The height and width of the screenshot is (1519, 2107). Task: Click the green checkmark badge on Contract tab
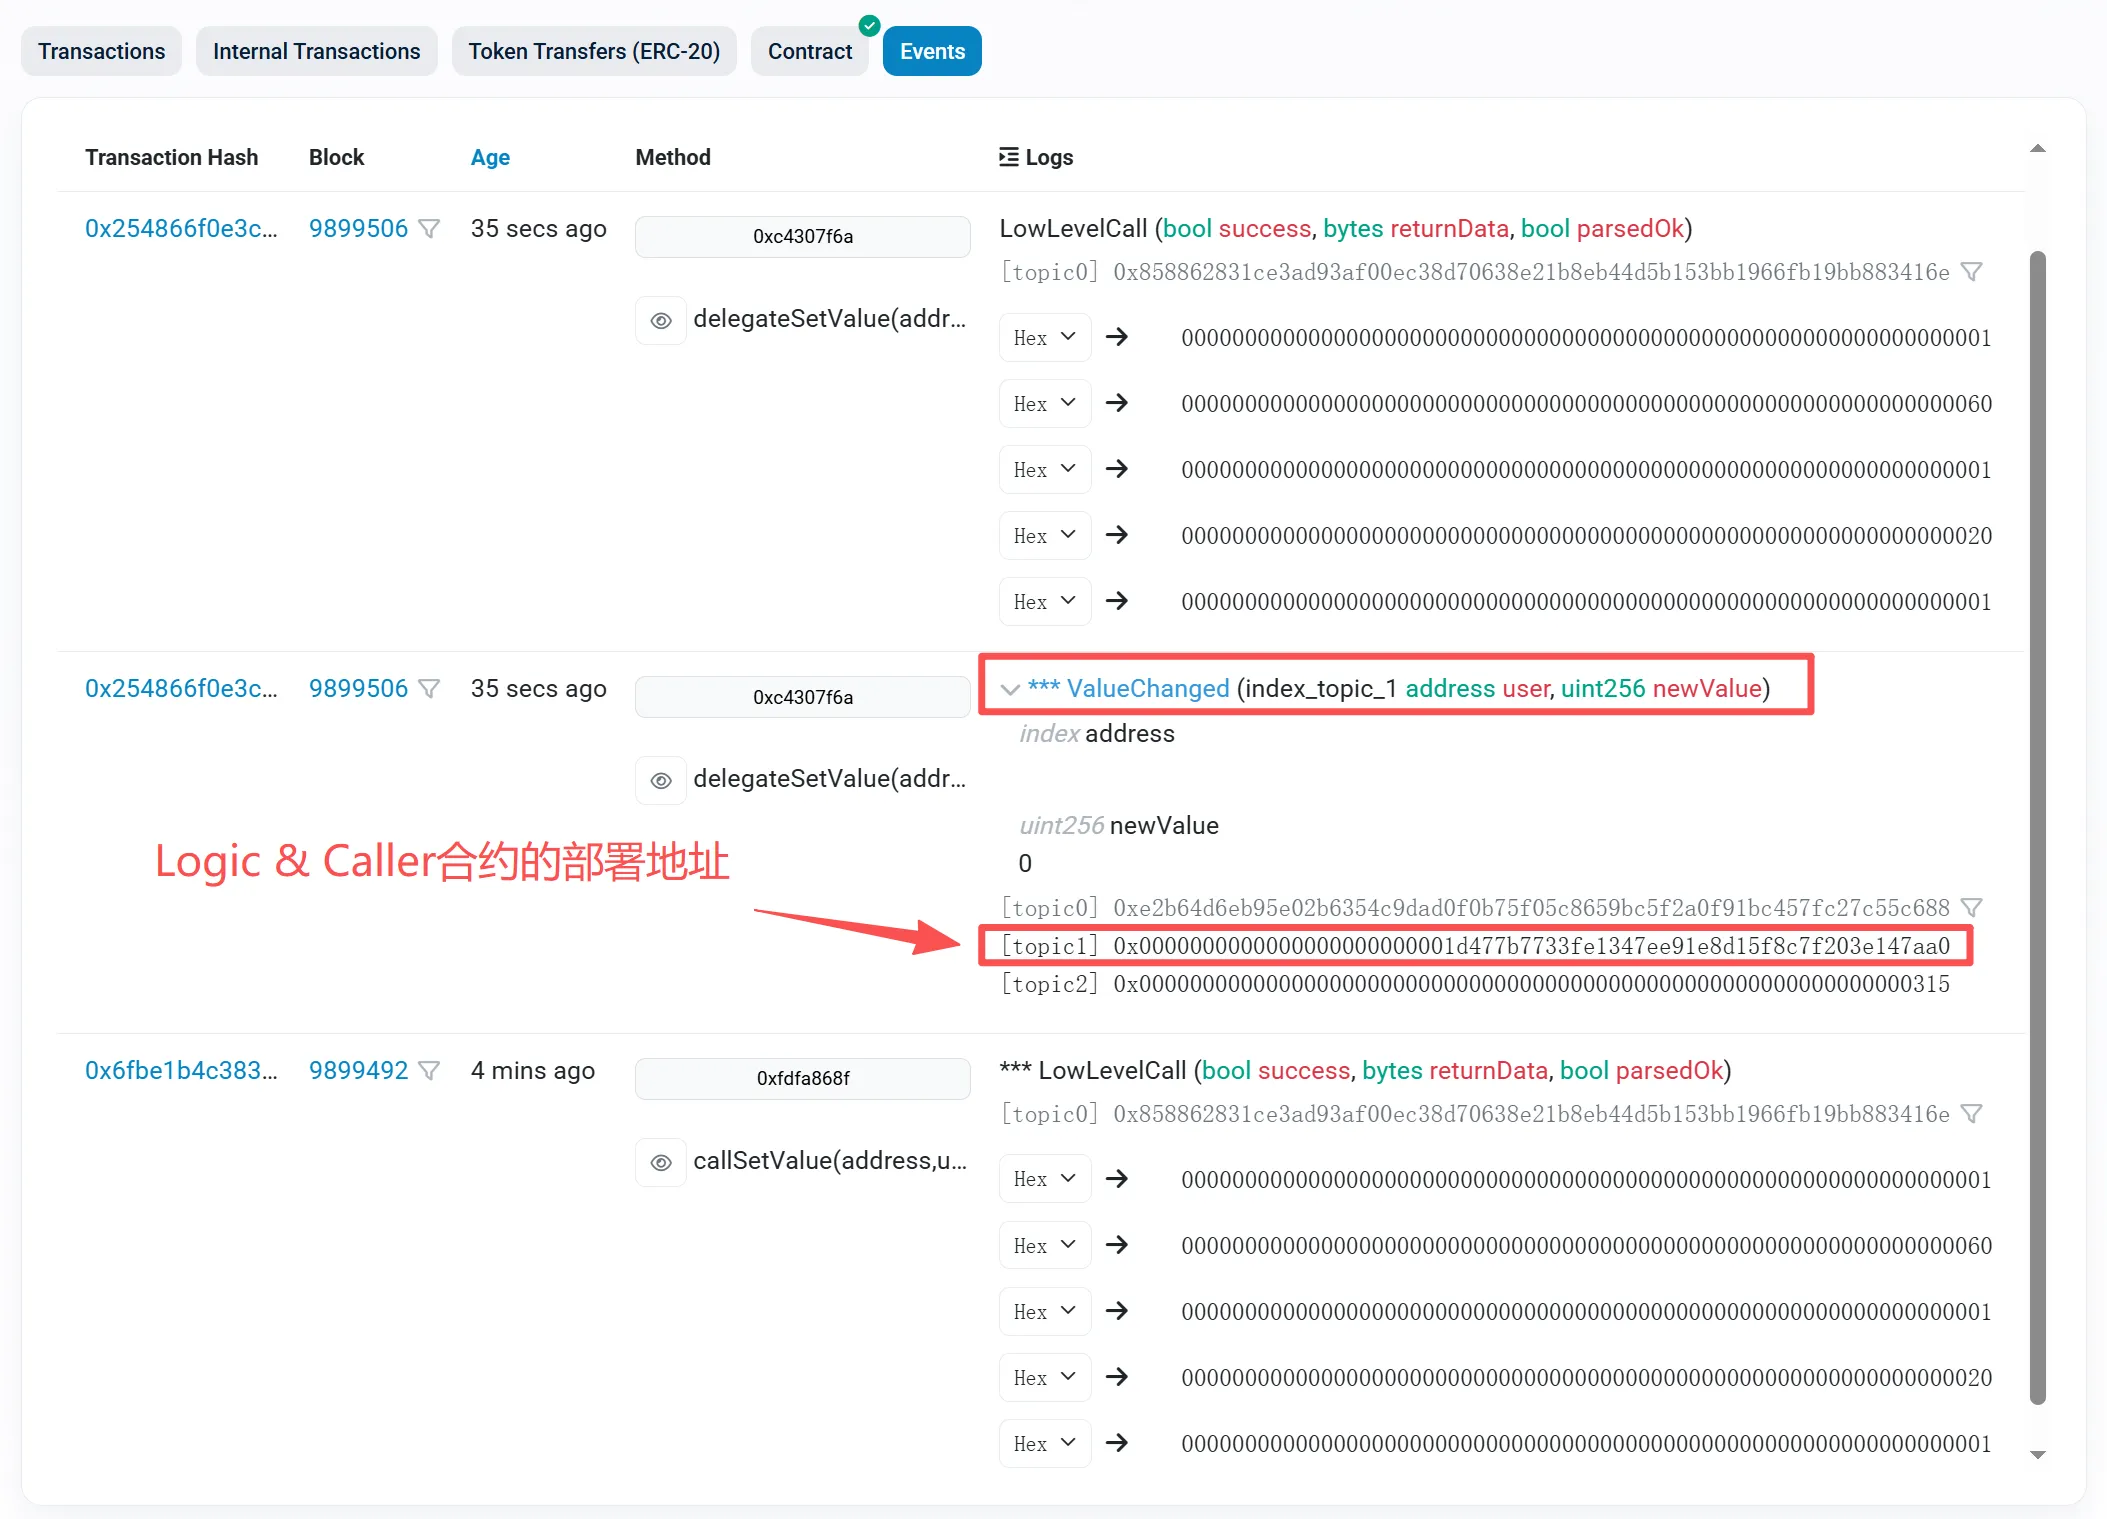pos(869,26)
